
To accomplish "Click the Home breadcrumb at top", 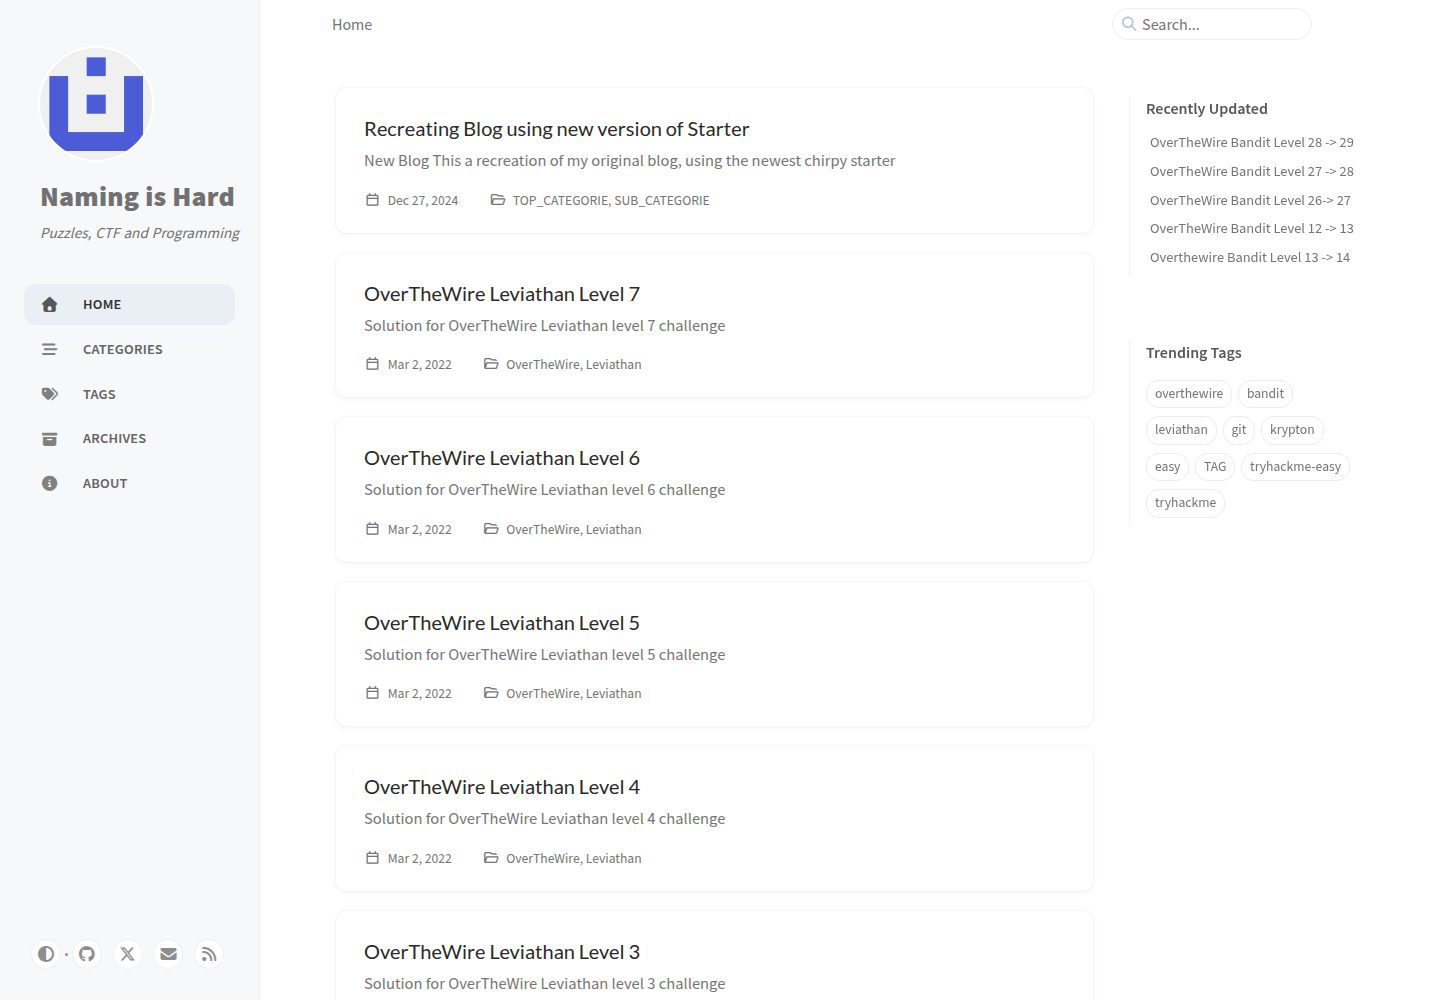I will [x=352, y=25].
